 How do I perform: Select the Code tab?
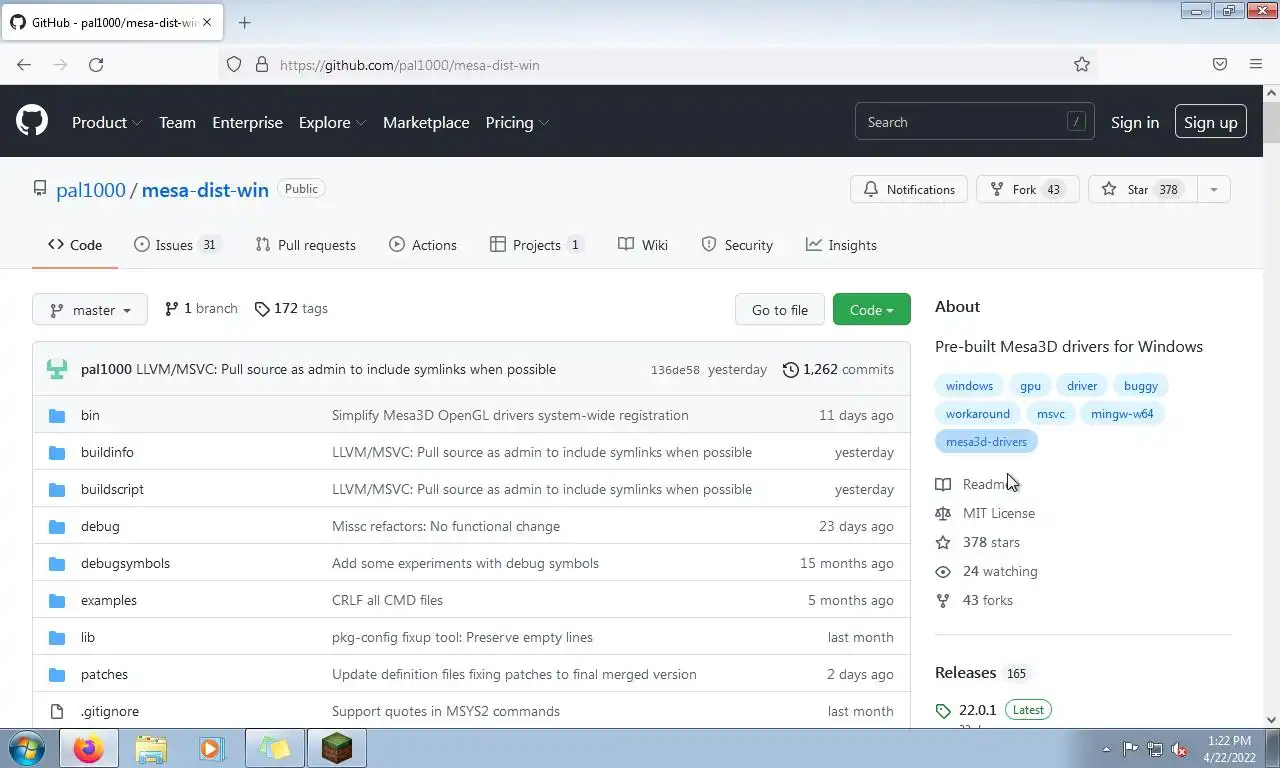click(75, 245)
